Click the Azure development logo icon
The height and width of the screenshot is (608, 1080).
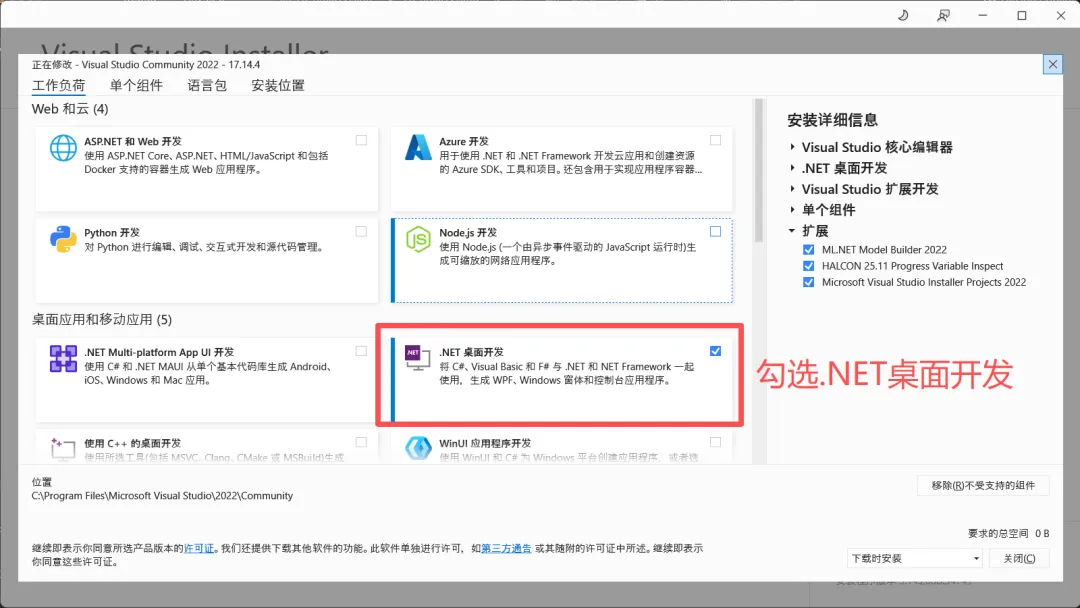tap(417, 147)
